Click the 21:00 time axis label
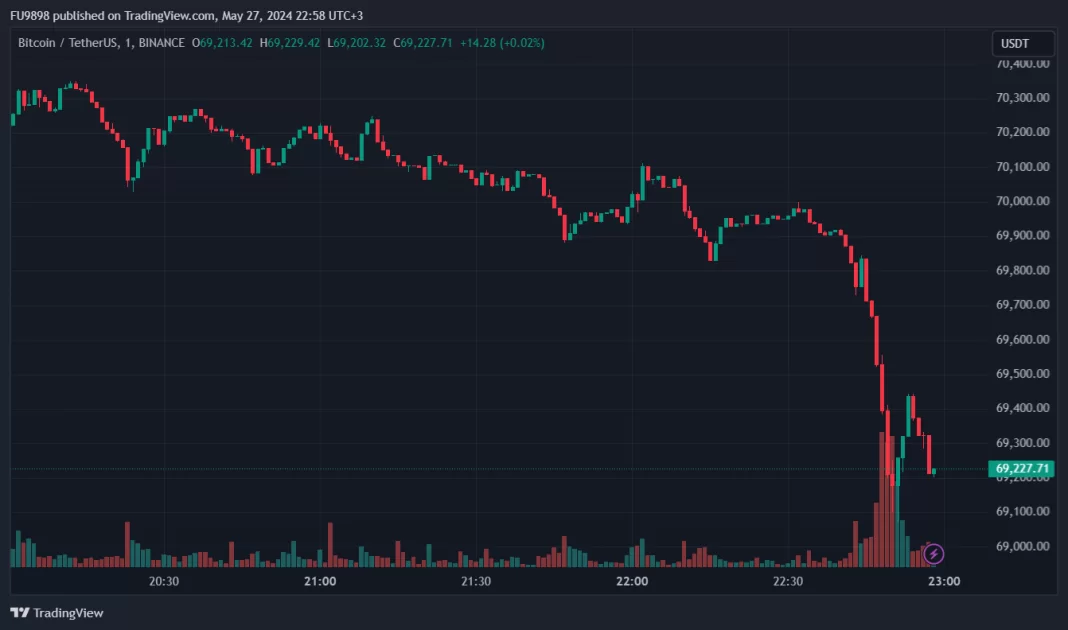The width and height of the screenshot is (1068, 630). pyautogui.click(x=320, y=581)
